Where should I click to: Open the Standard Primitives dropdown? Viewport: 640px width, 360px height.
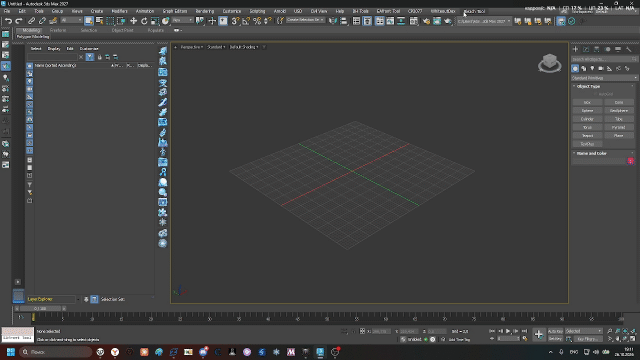[x=604, y=78]
